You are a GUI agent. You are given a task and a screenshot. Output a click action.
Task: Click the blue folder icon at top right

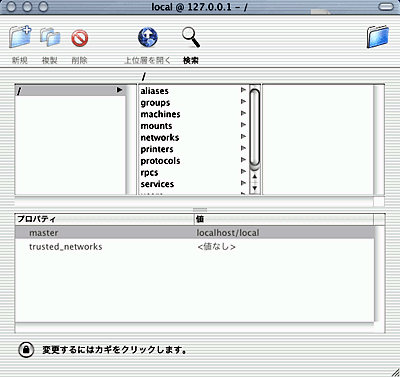click(x=378, y=37)
